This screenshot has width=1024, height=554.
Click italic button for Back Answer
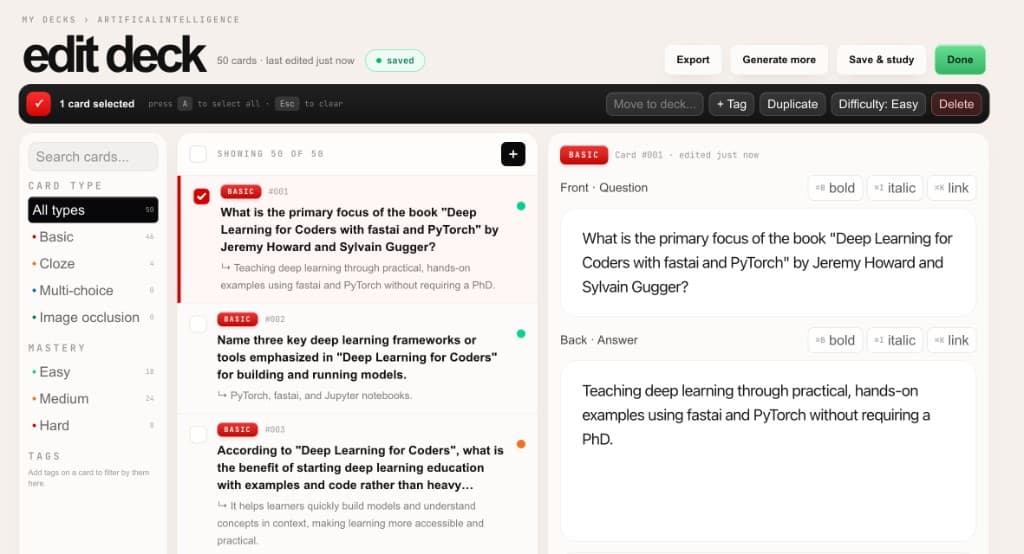(895, 340)
